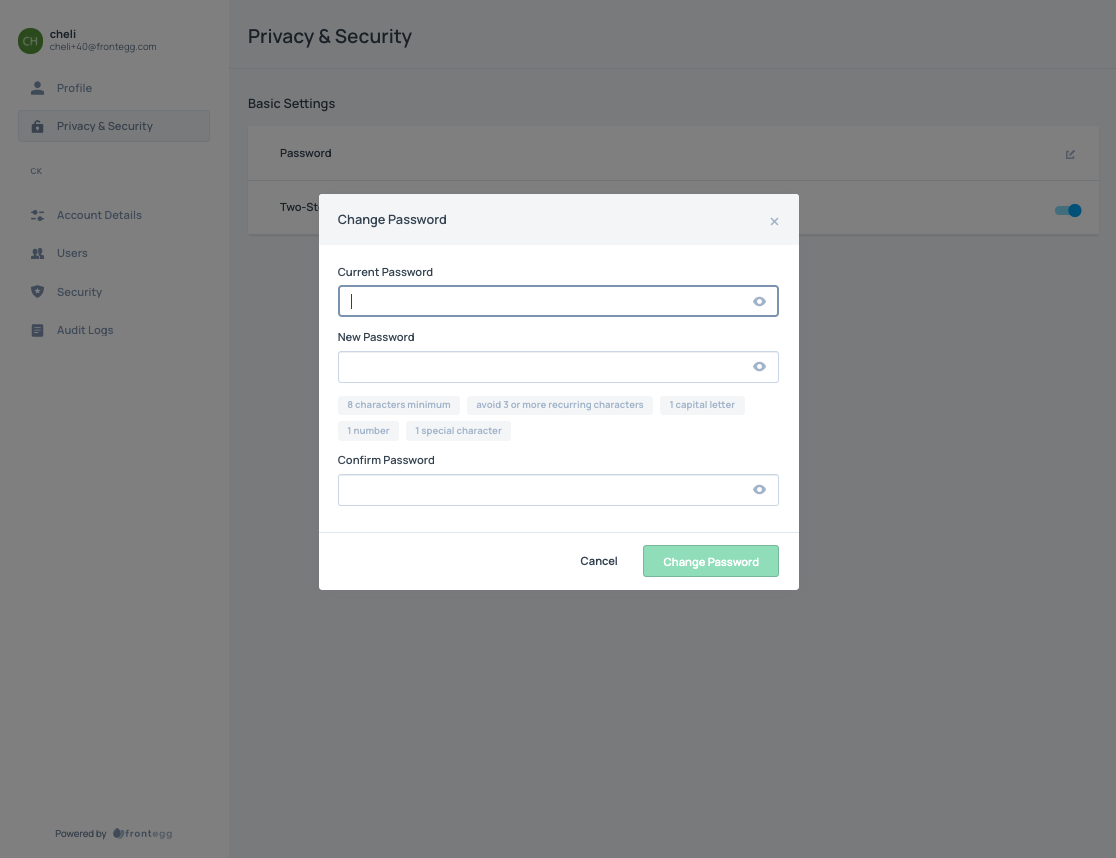Click the Audit Logs document icon
Screen dimensions: 1116x858
pyautogui.click(x=38, y=330)
